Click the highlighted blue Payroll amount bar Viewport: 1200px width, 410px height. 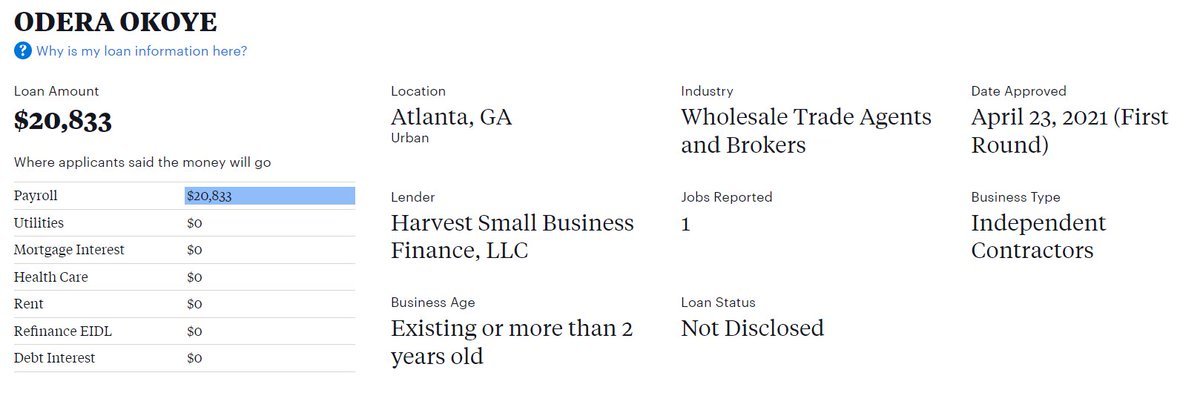[270, 196]
